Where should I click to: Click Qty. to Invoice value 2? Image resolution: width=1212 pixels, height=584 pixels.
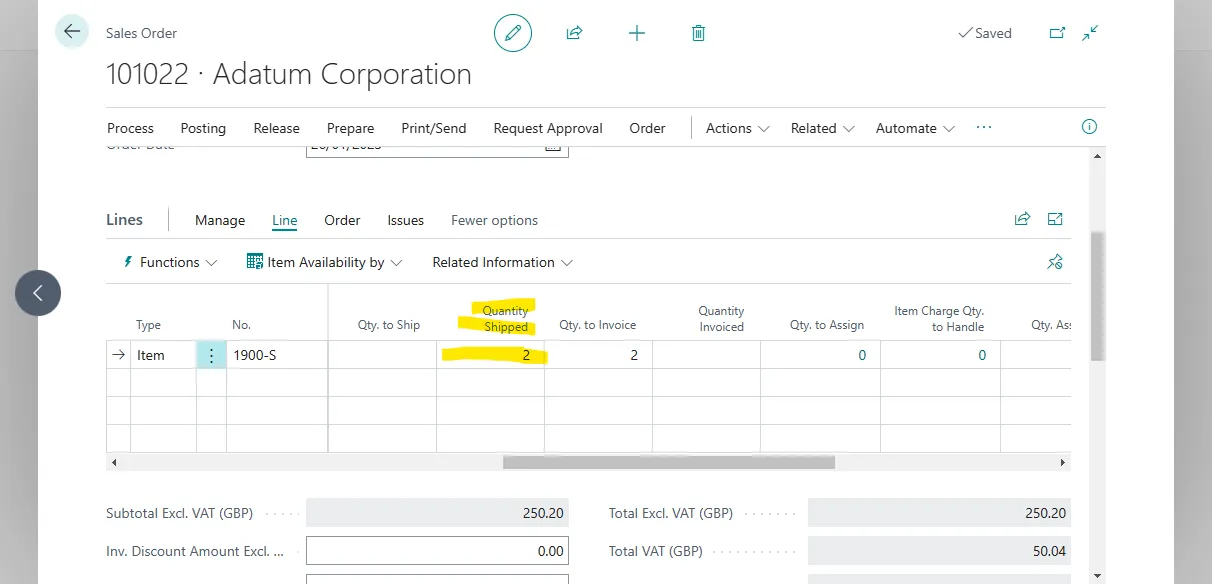598,355
